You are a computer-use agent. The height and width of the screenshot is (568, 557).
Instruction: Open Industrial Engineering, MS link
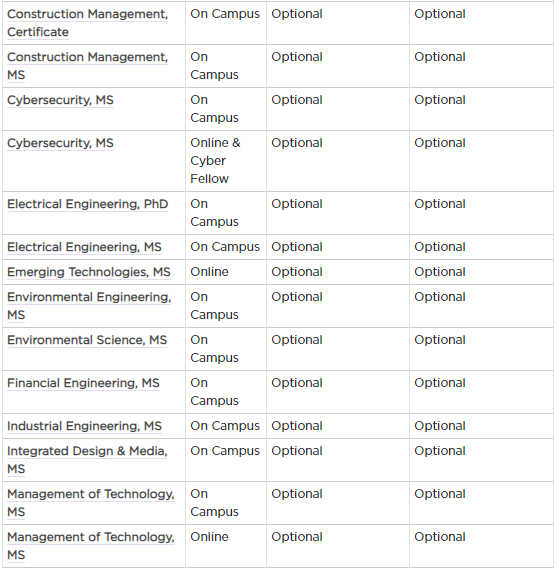84,426
